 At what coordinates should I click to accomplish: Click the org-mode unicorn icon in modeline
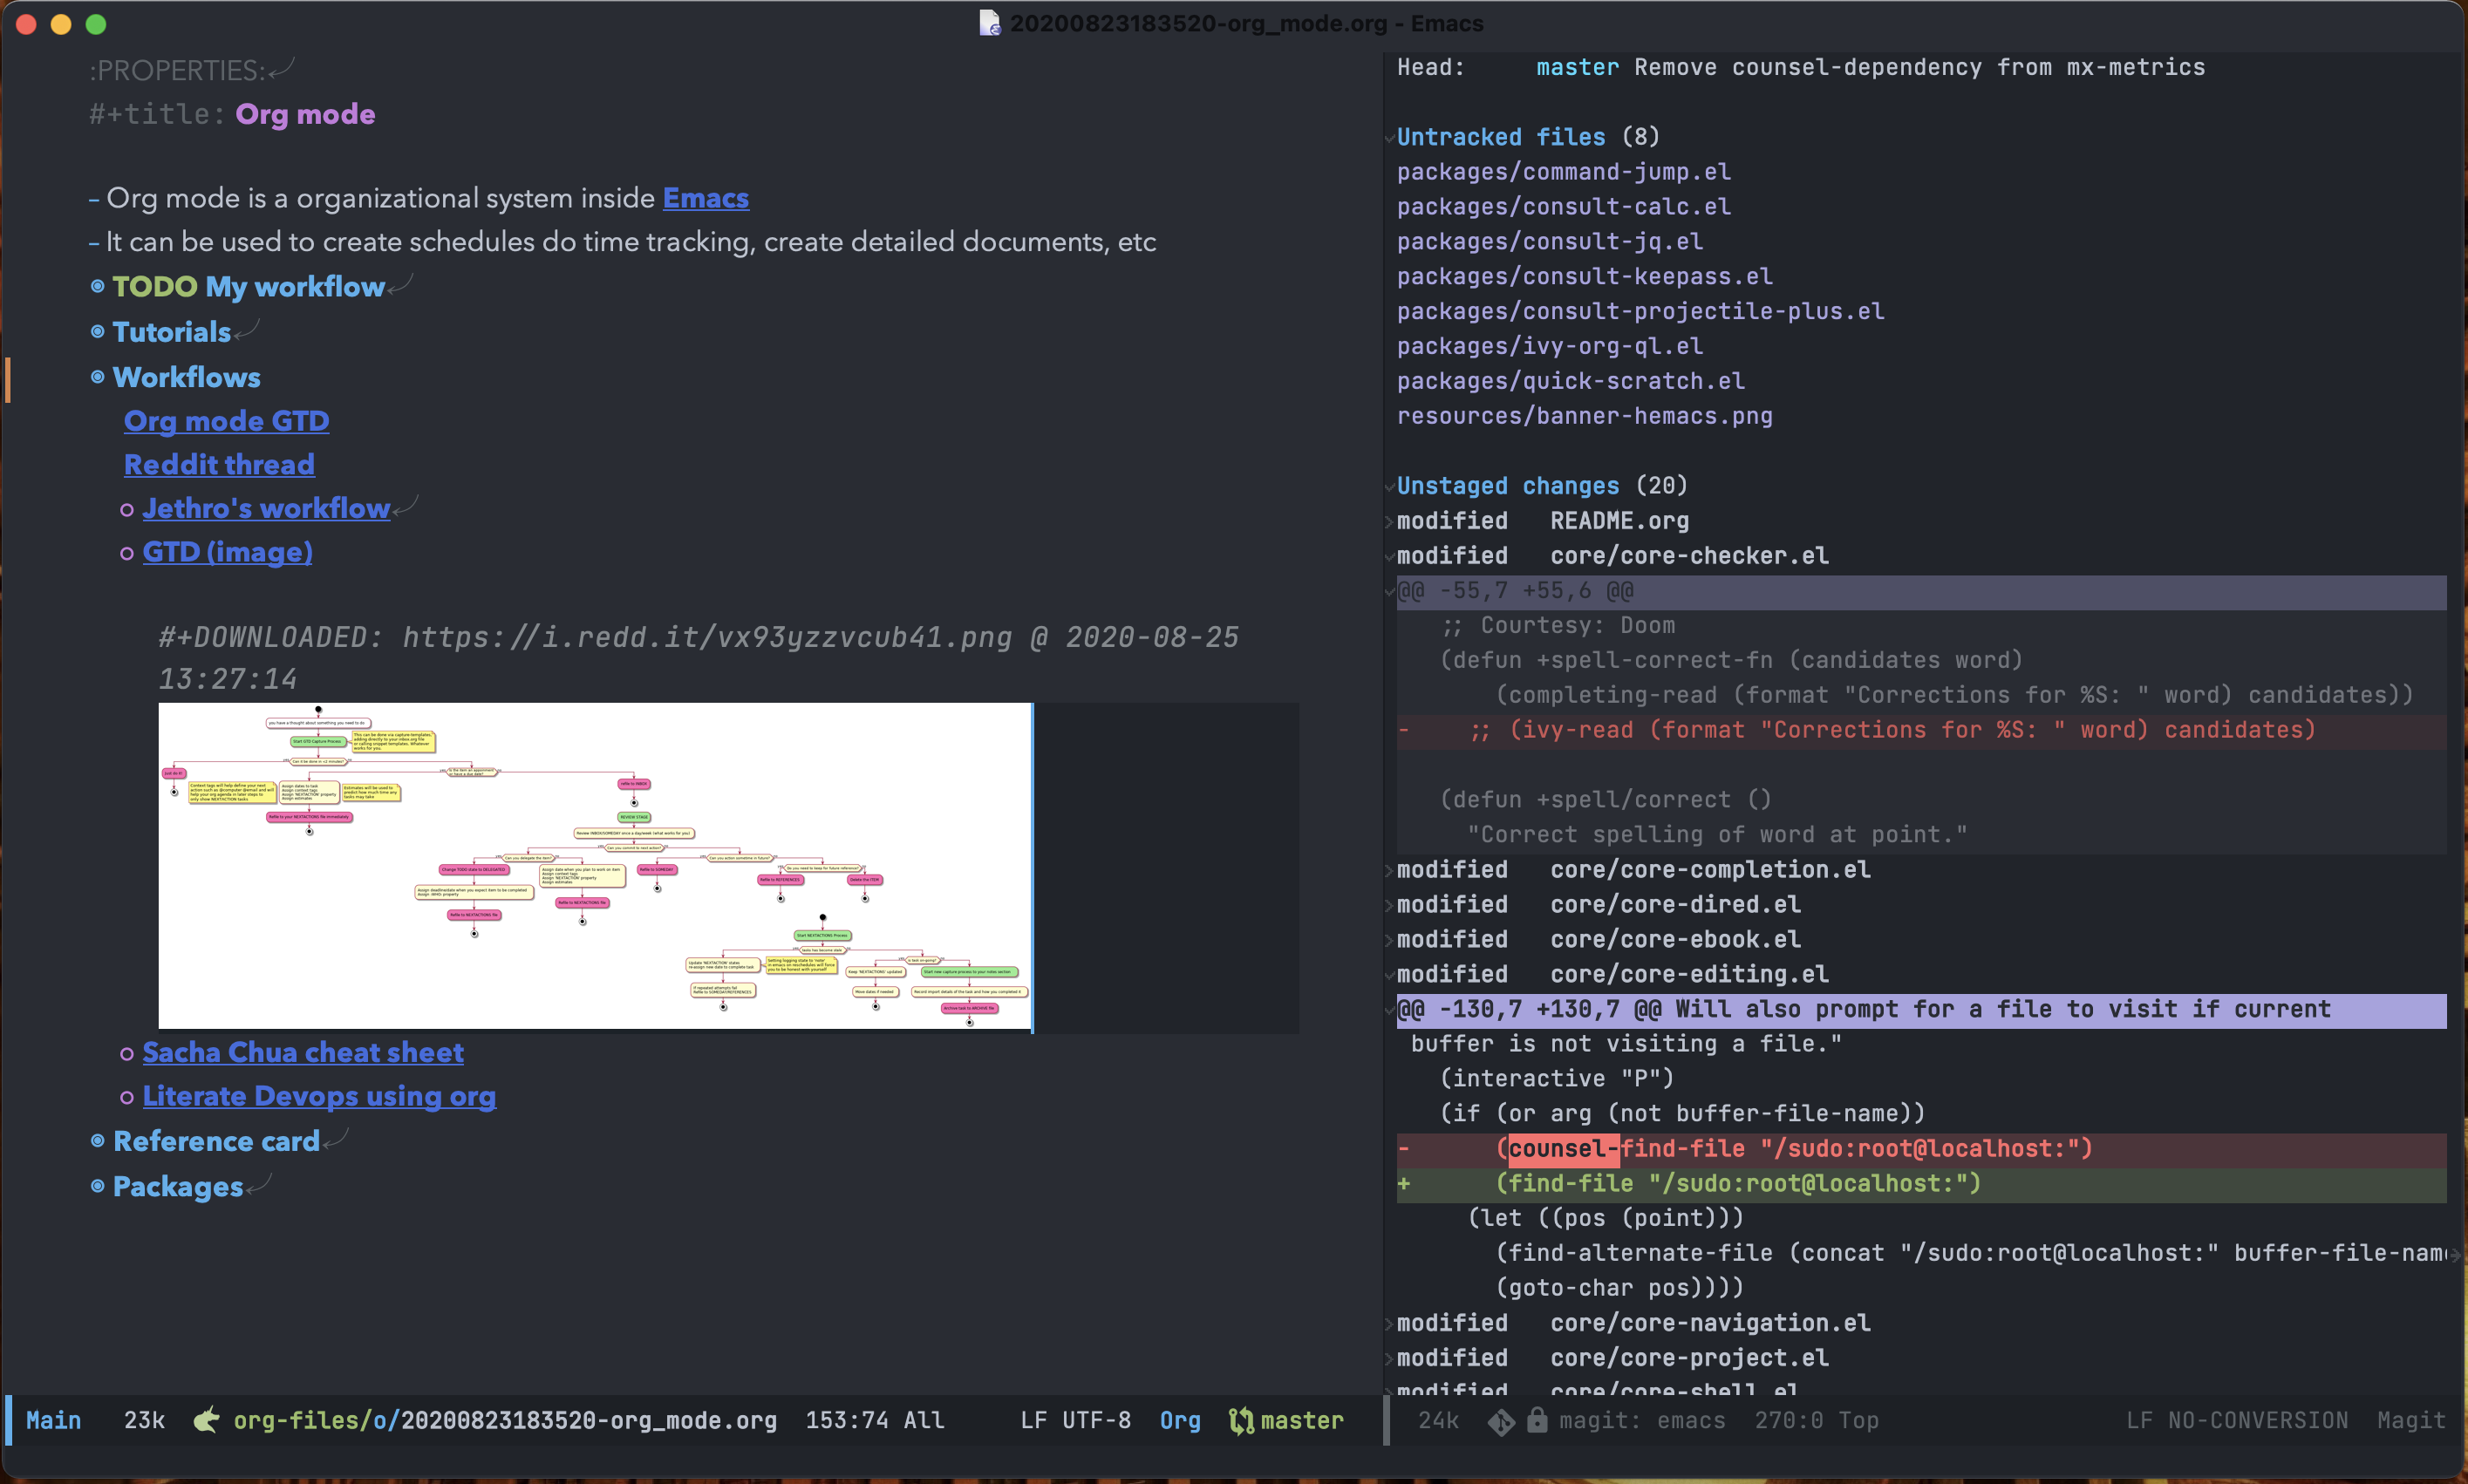(x=206, y=1420)
